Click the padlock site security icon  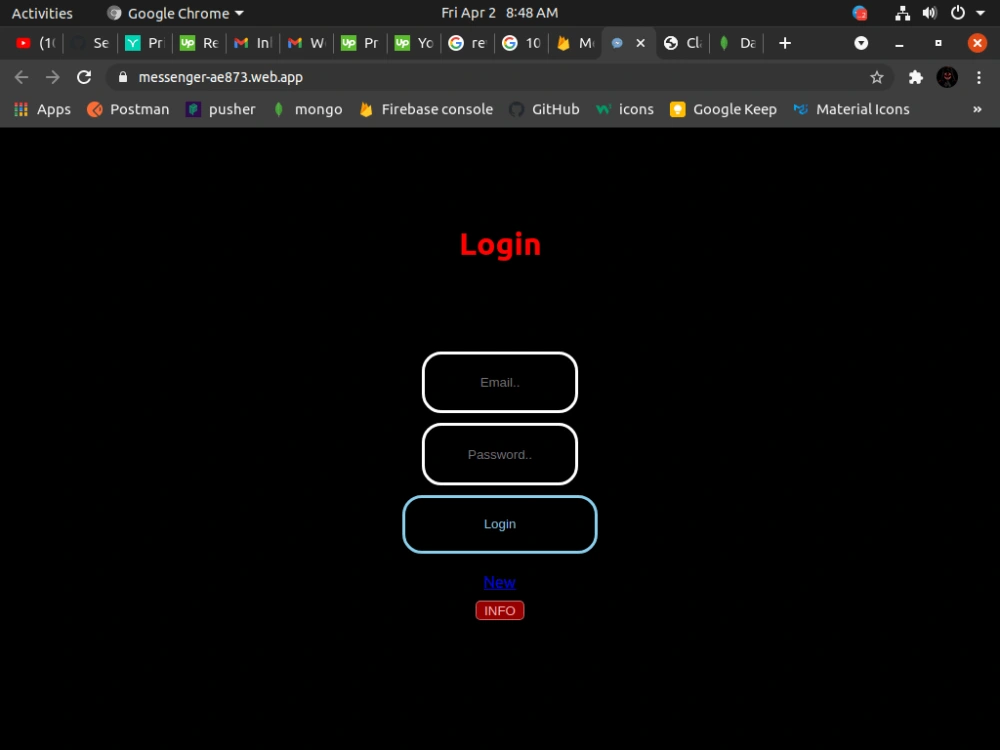coord(123,77)
